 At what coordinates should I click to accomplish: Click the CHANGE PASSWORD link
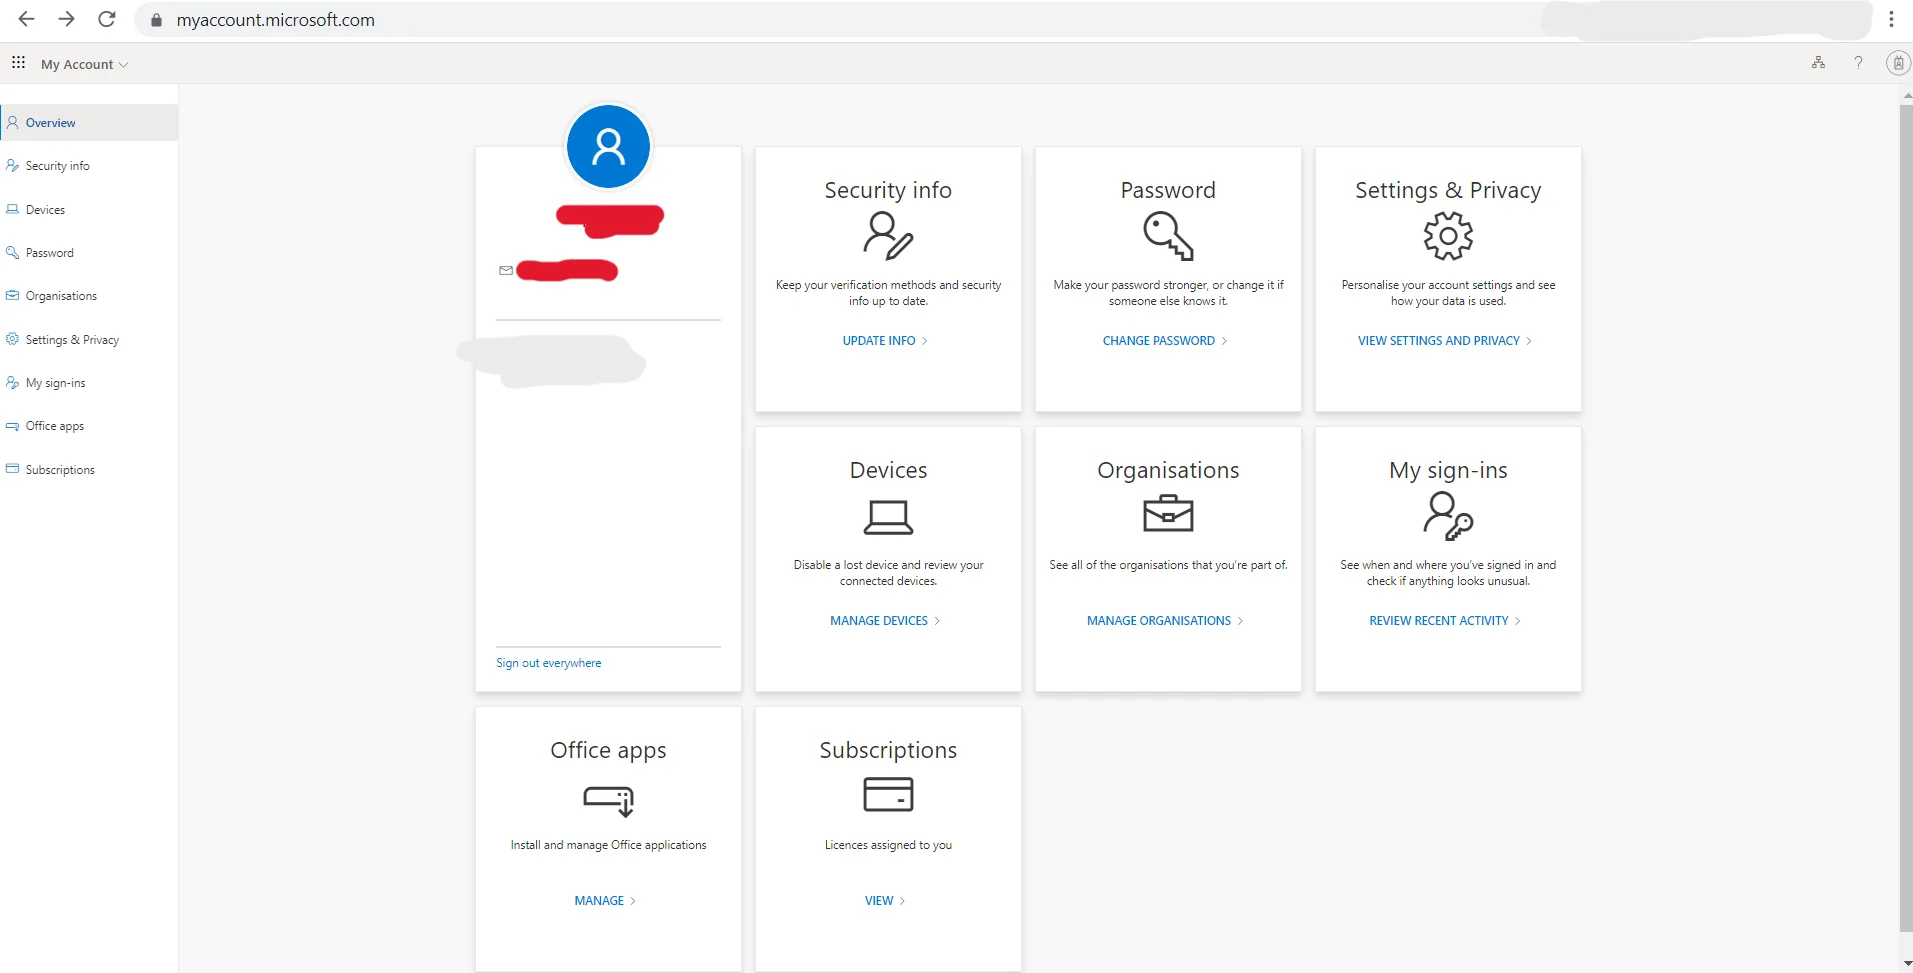(1165, 341)
